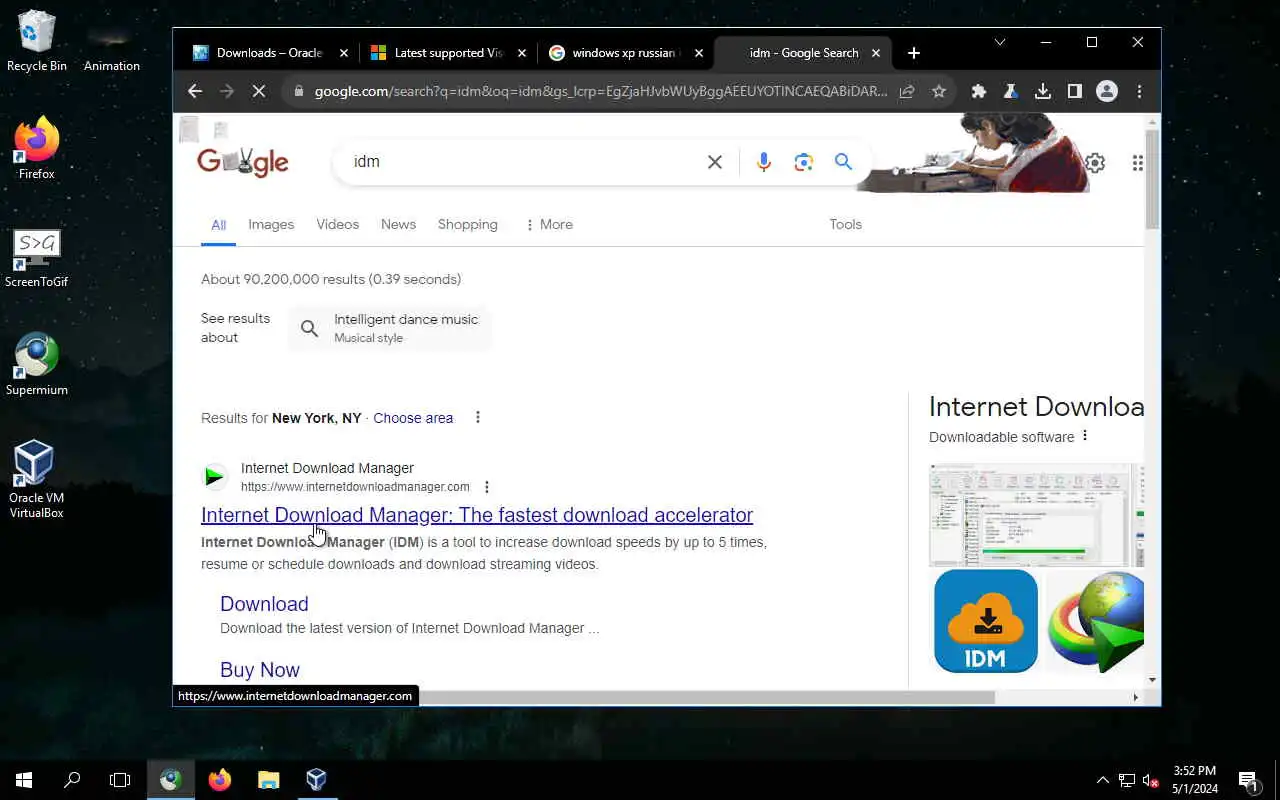This screenshot has width=1280, height=800.
Task: Click Choose area link
Action: click(413, 418)
